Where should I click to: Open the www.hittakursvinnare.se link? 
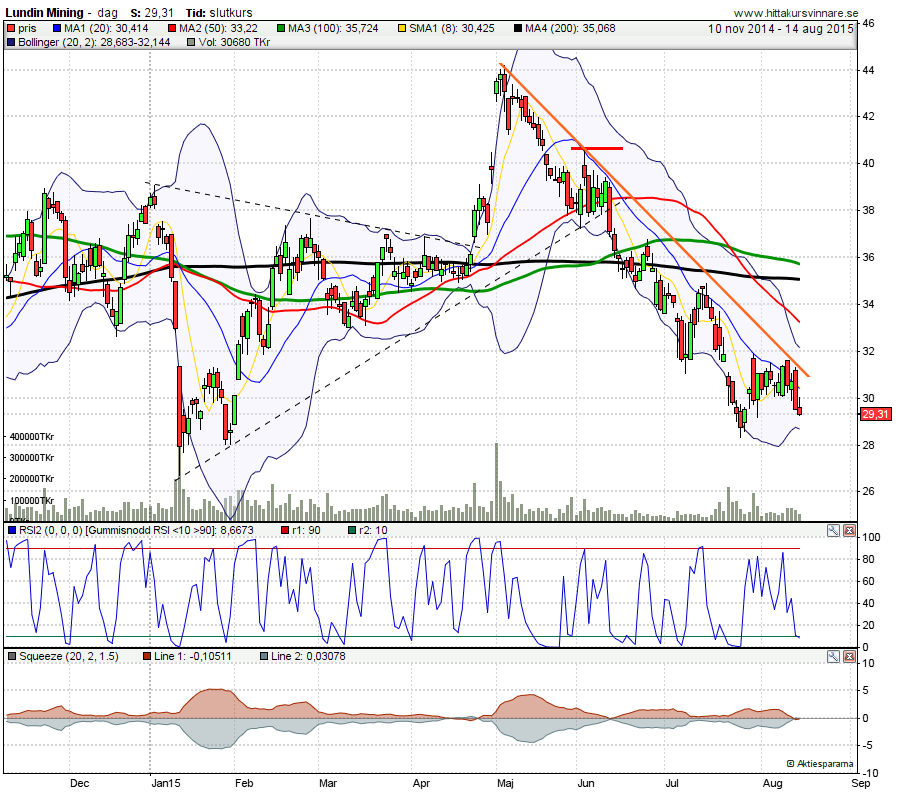796,13
